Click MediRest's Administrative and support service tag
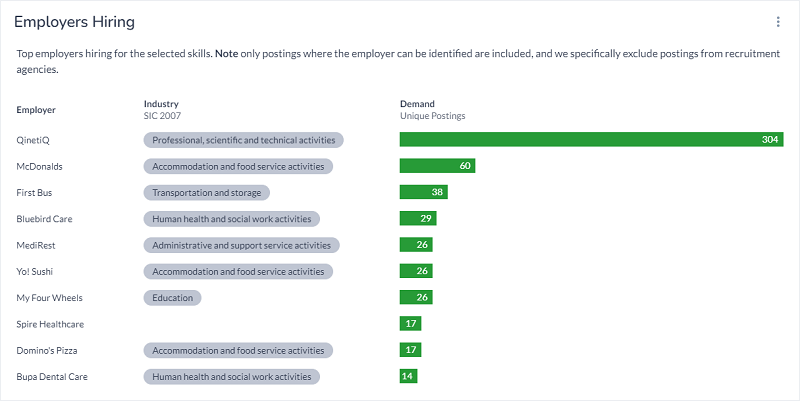 pos(241,245)
